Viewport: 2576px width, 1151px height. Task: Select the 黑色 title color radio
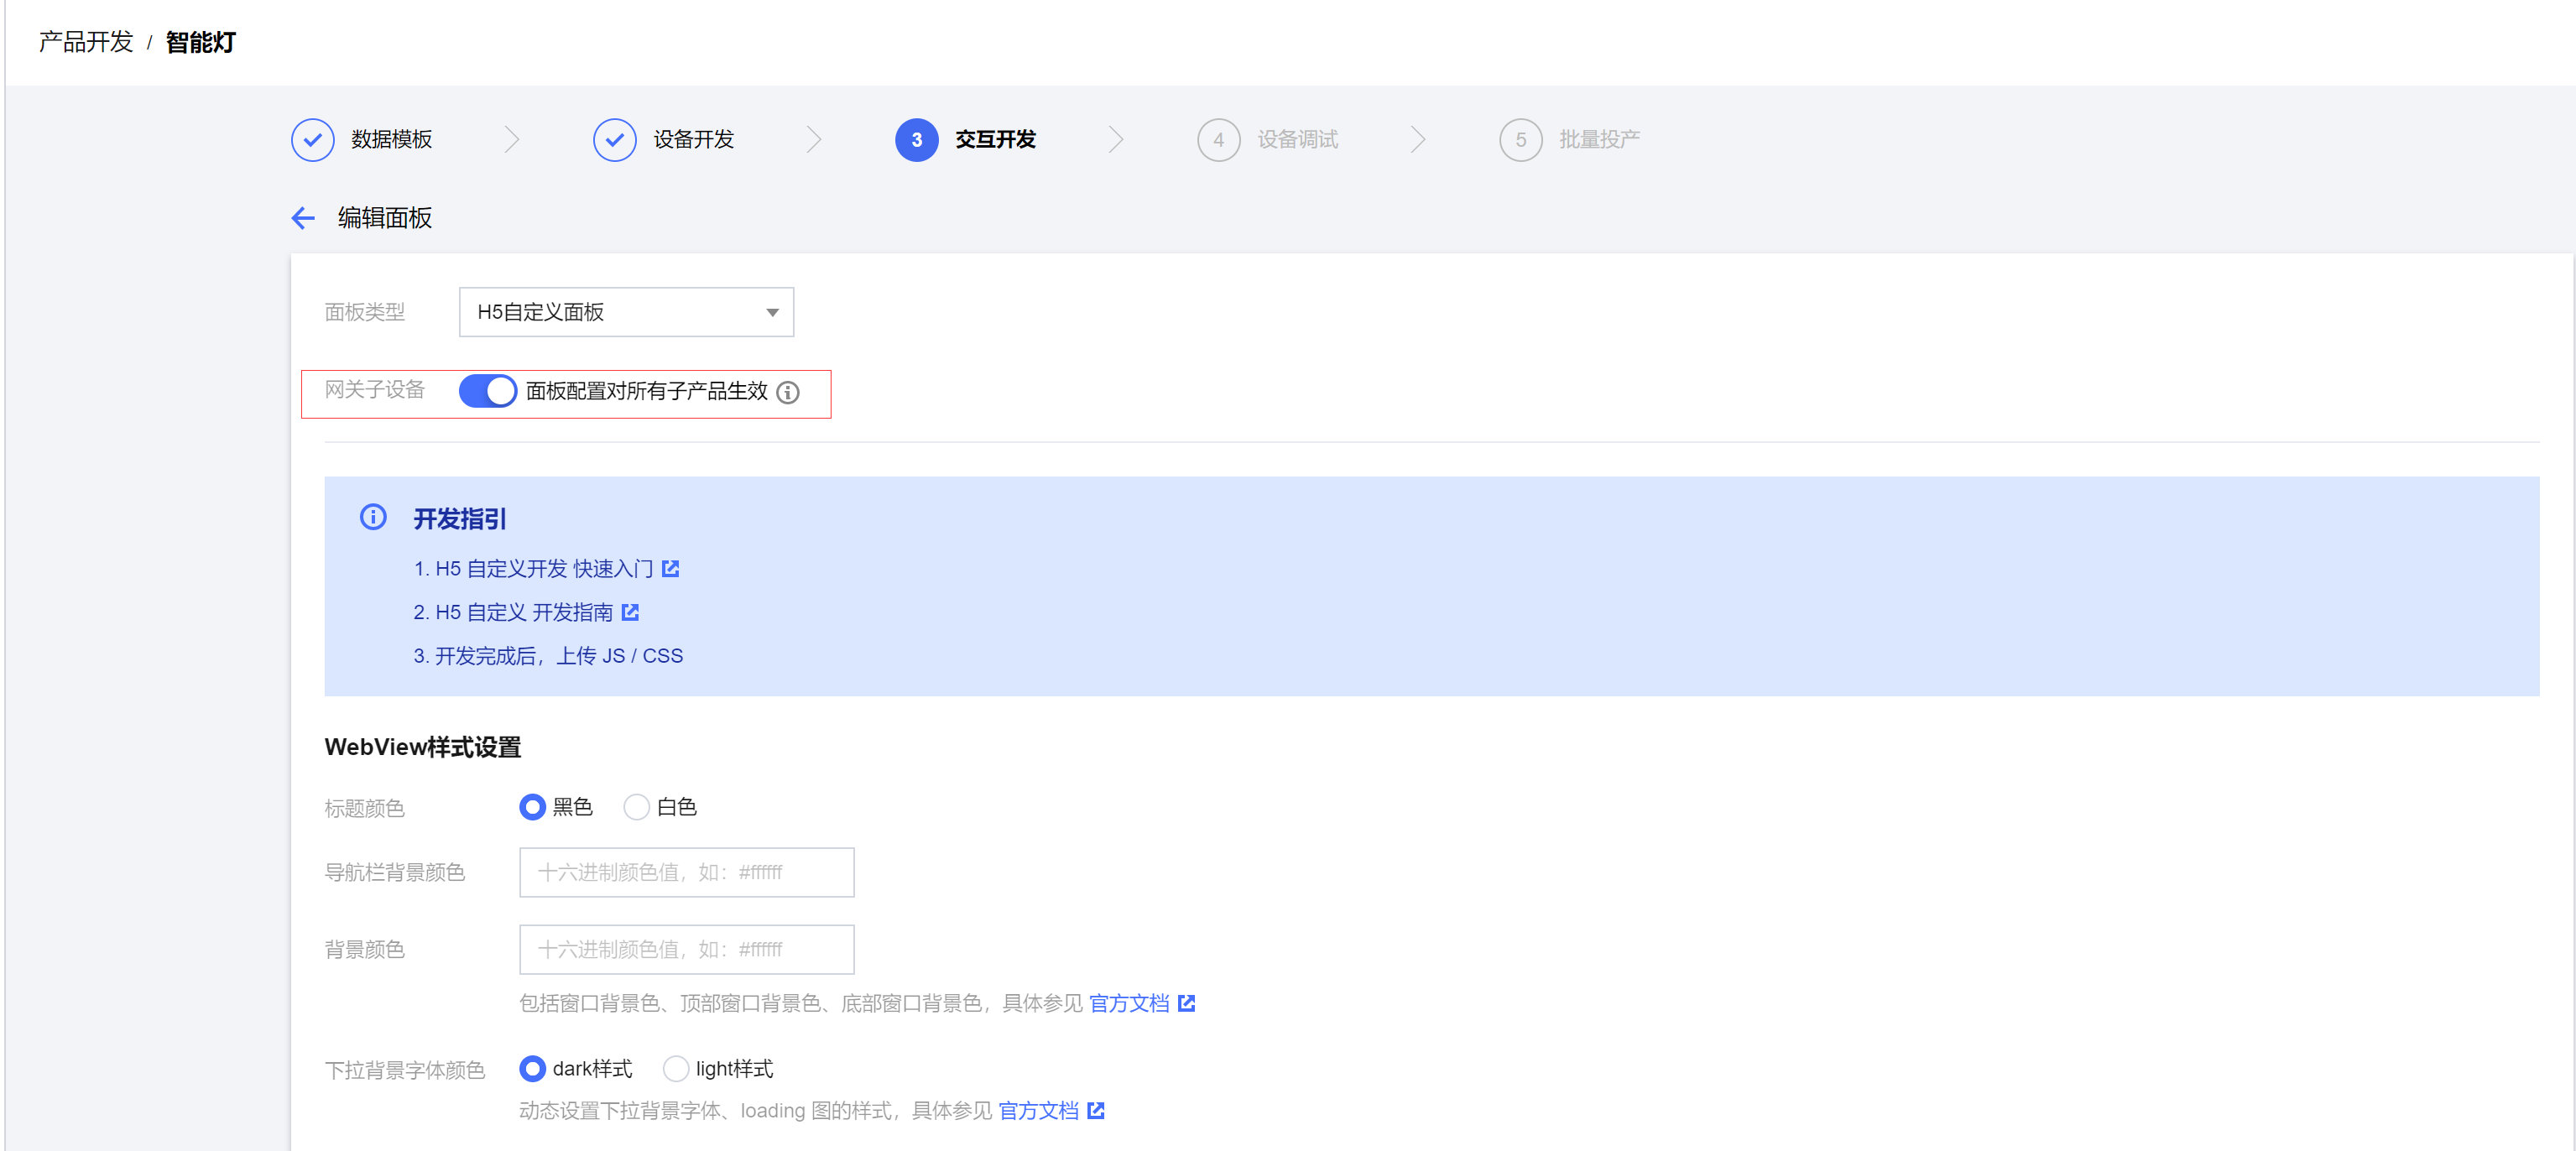pyautogui.click(x=533, y=807)
